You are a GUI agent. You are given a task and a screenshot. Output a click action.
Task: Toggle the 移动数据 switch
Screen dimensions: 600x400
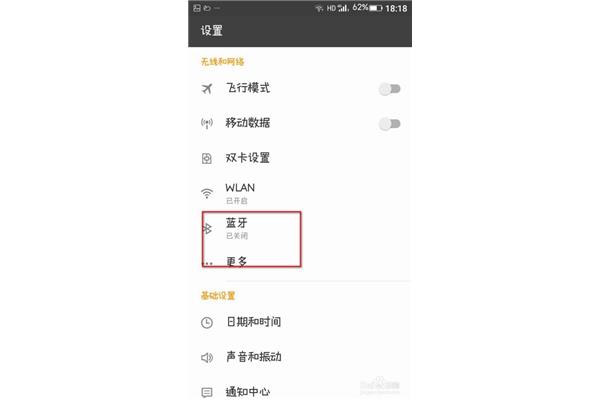pos(390,124)
